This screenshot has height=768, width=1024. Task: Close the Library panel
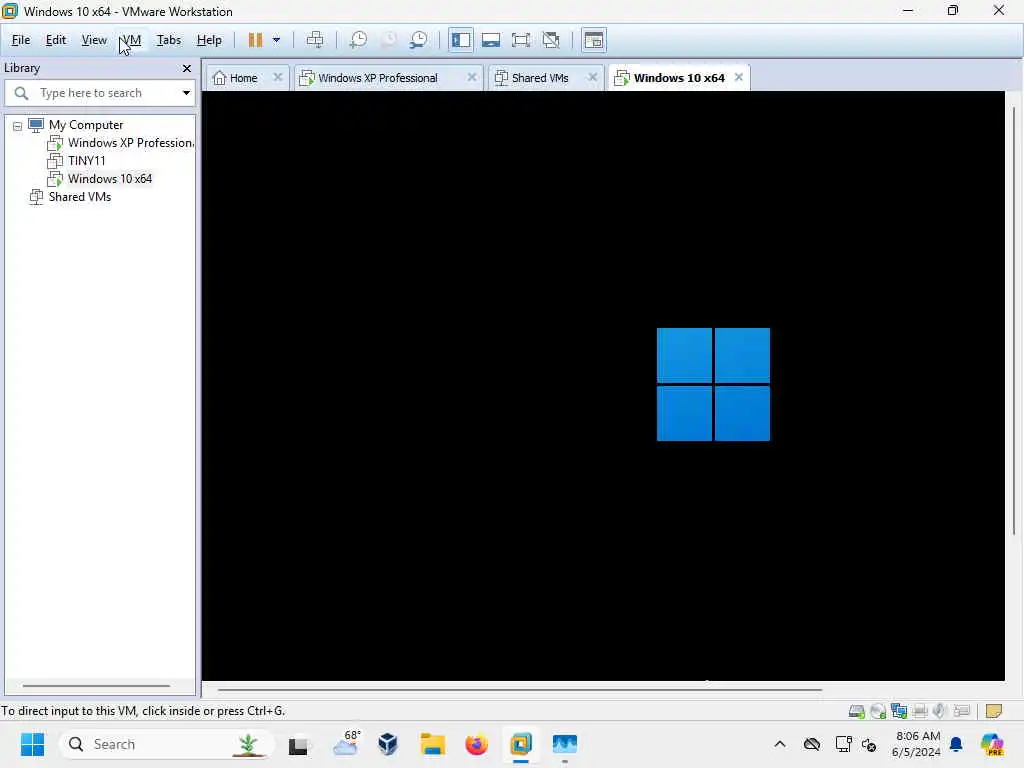pyautogui.click(x=187, y=69)
